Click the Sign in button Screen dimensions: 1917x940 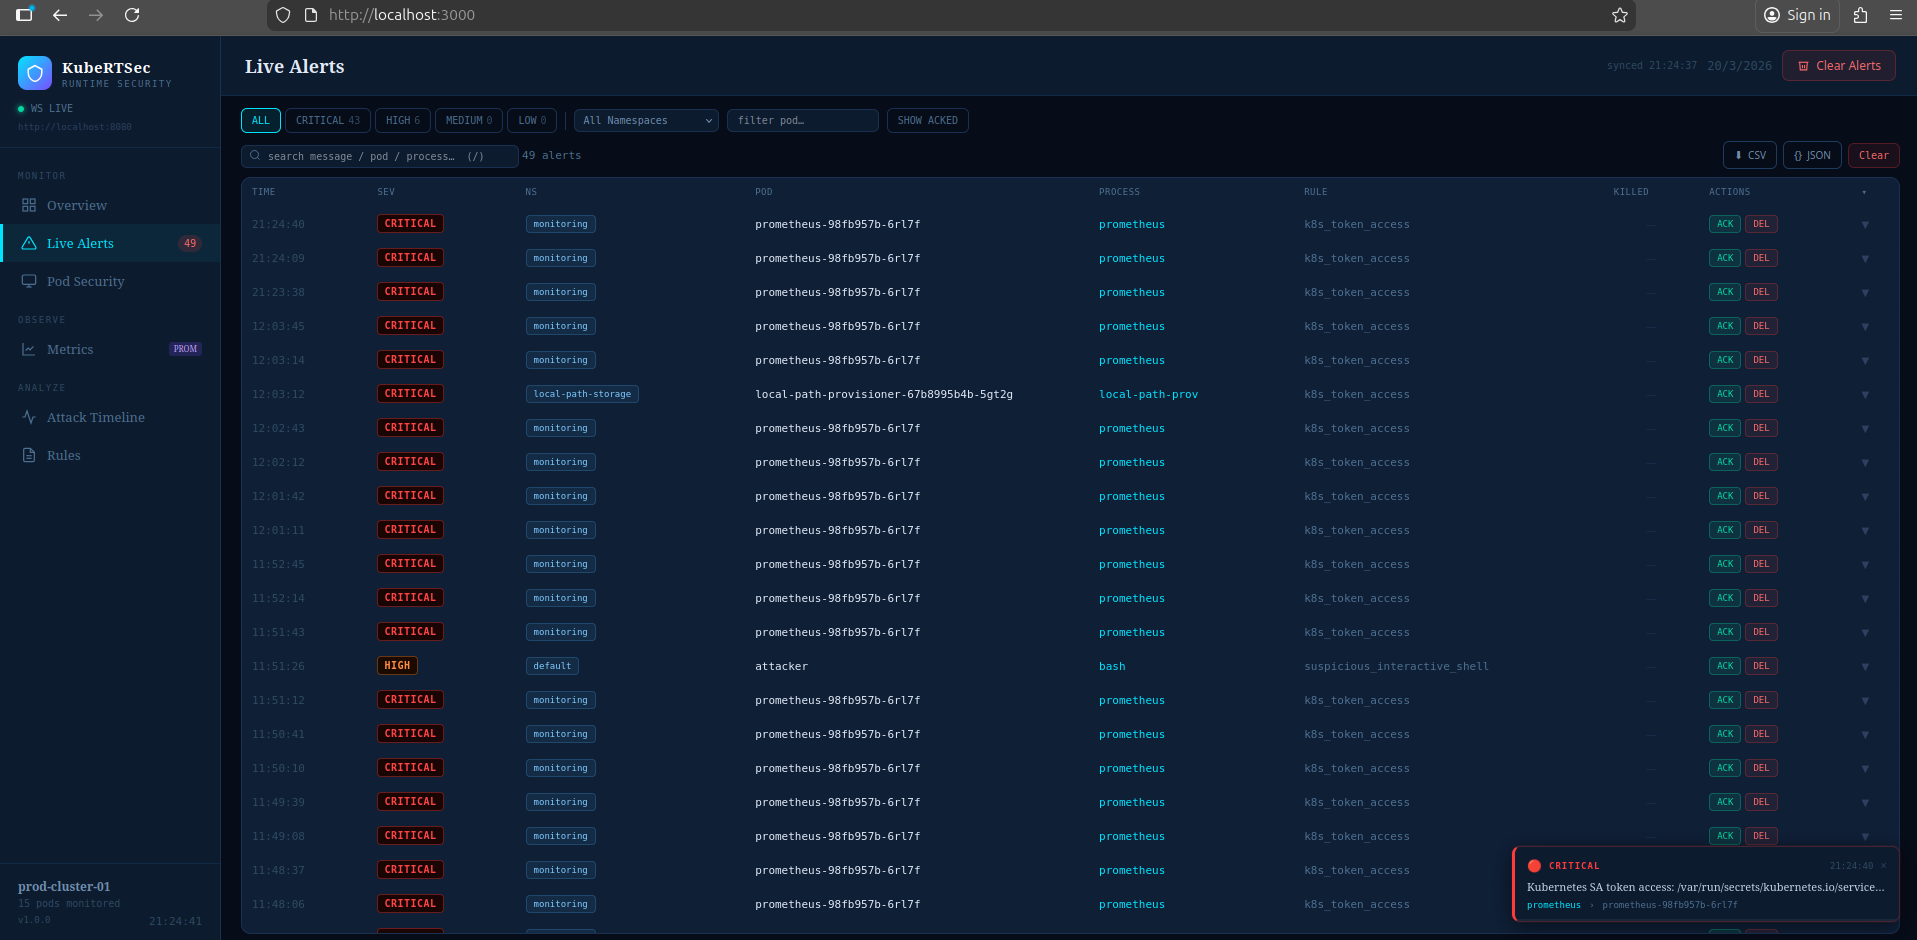click(1797, 15)
